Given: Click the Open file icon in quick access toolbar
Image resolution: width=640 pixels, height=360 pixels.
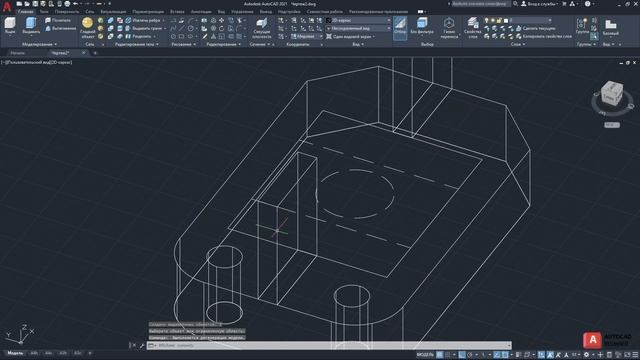Looking at the screenshot, I should (27, 4).
